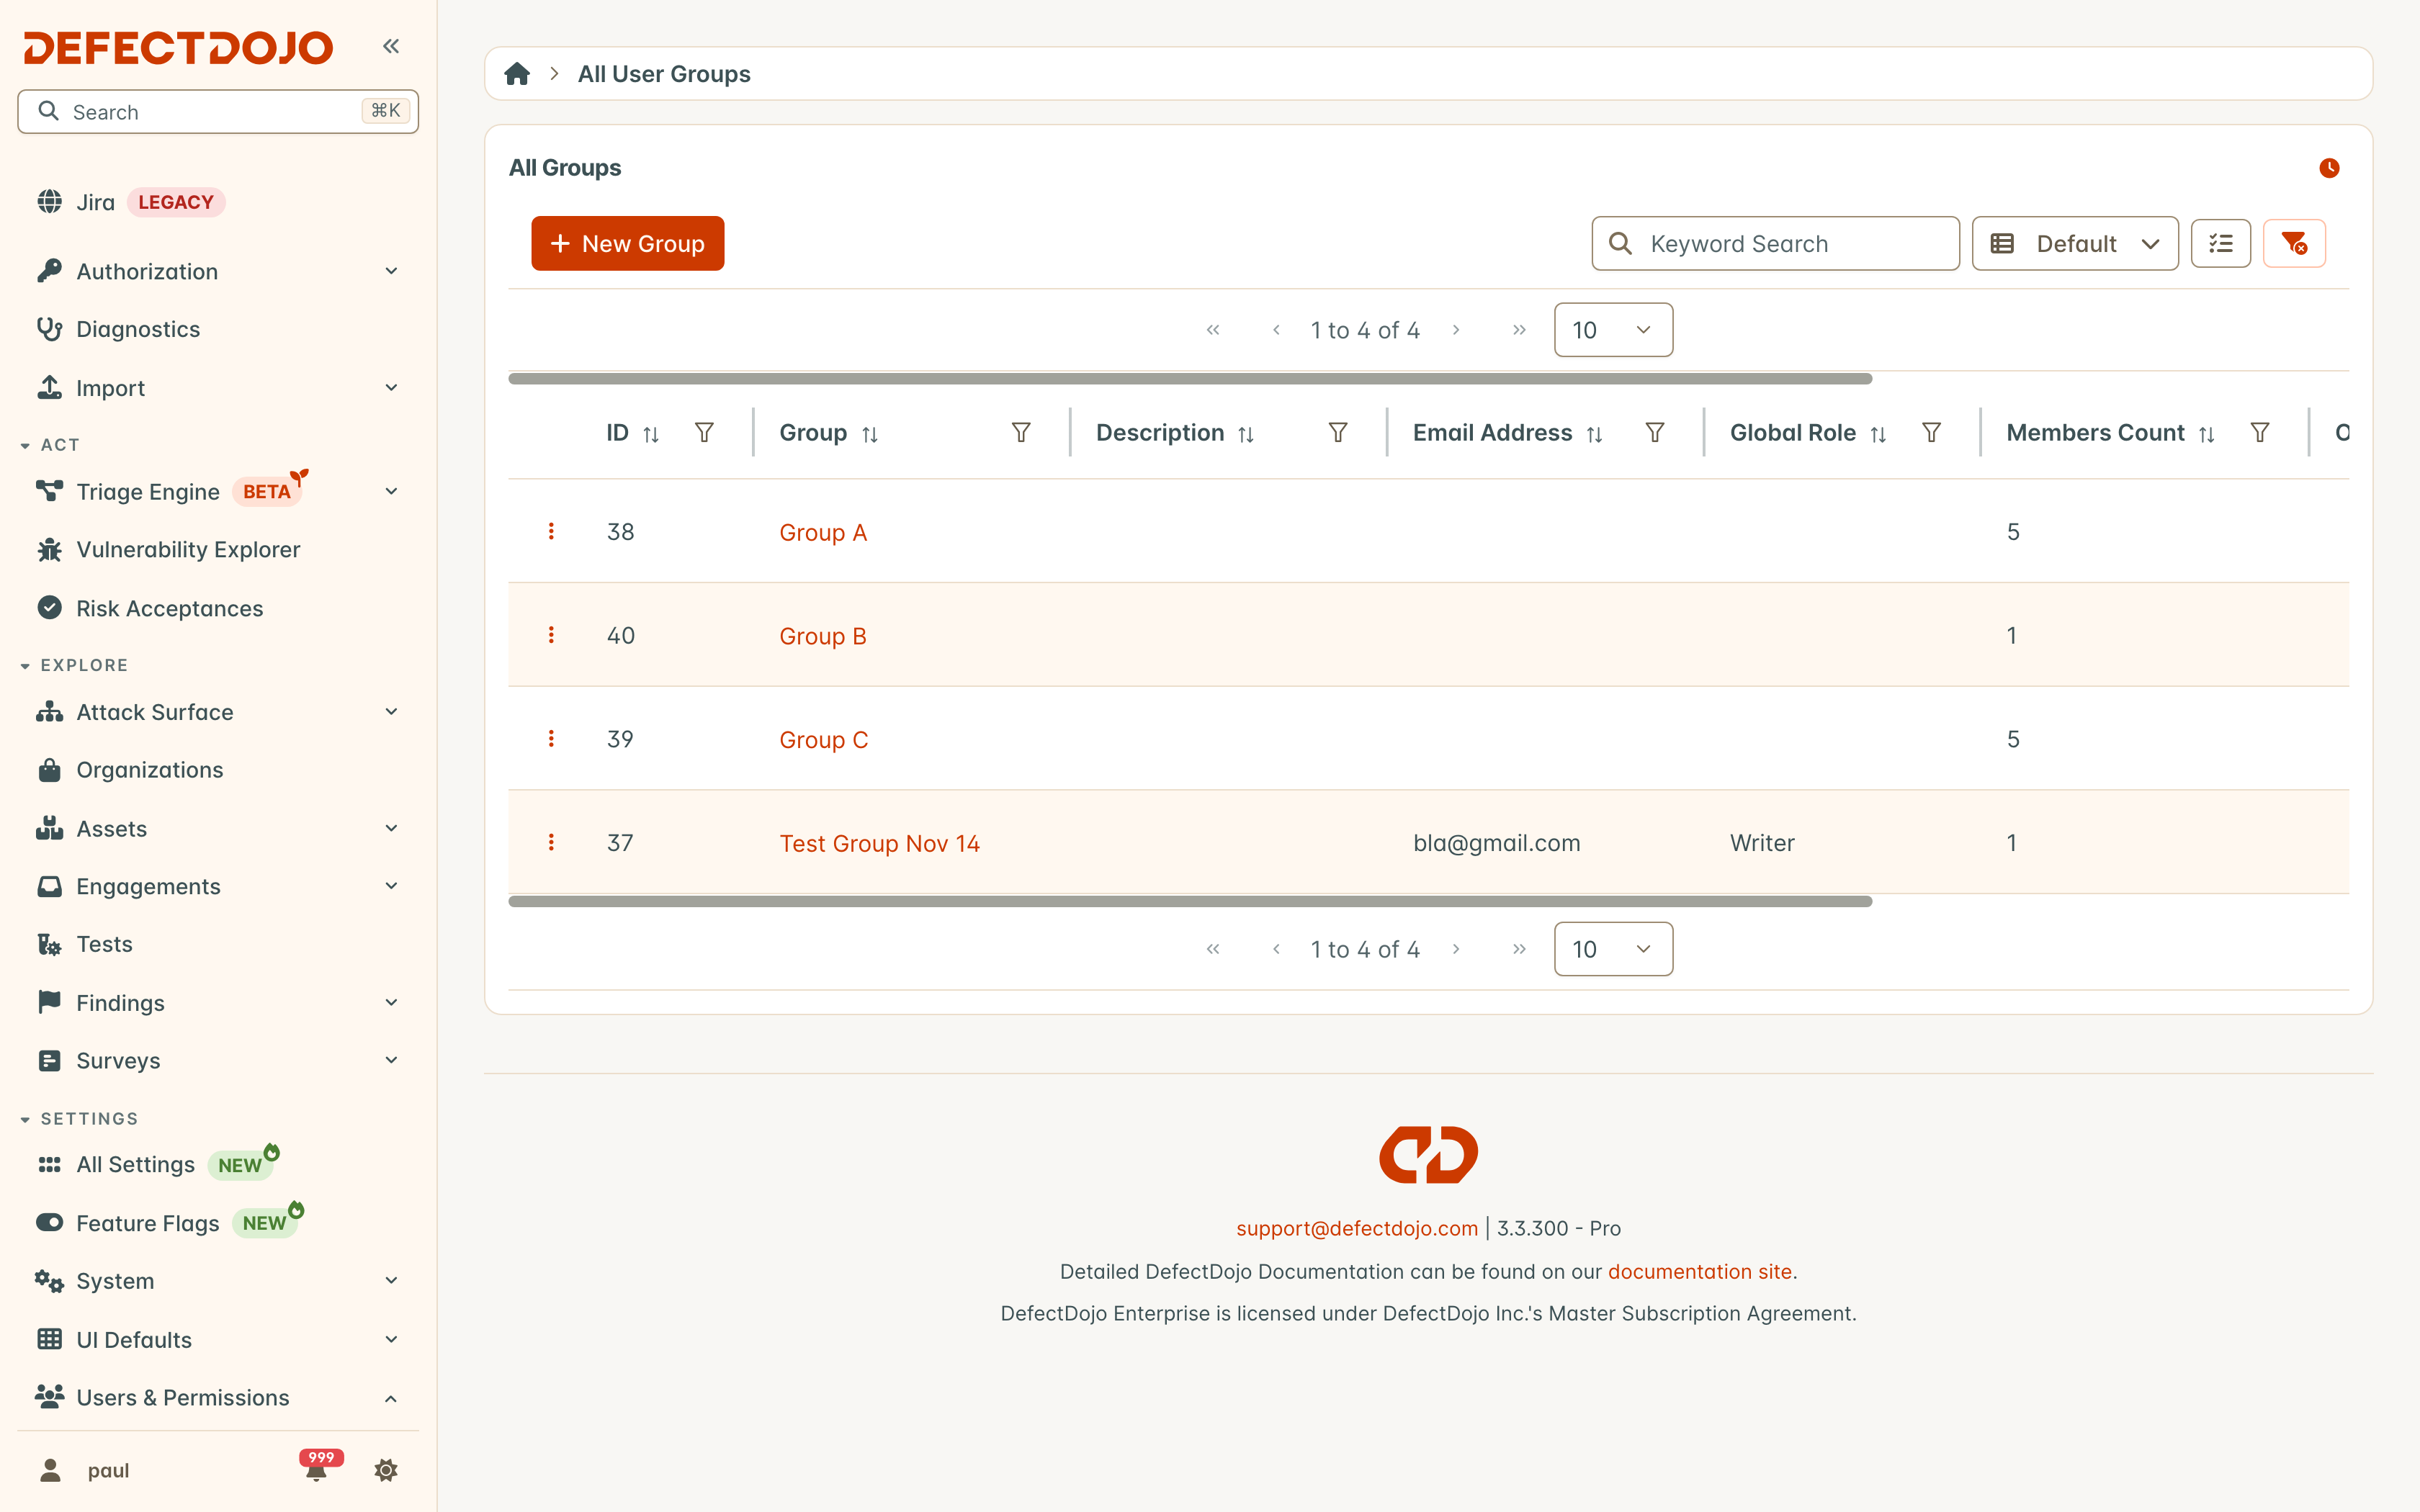This screenshot has width=2420, height=1512.
Task: Open row actions menu for Test Group Nov 14
Action: [551, 842]
